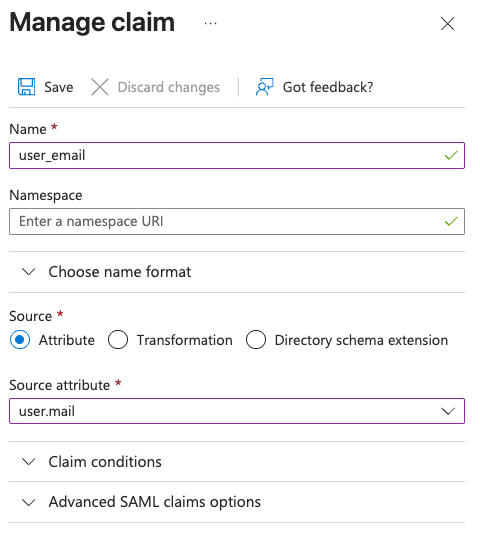Click the green checkmark in Namespace field

click(x=451, y=221)
